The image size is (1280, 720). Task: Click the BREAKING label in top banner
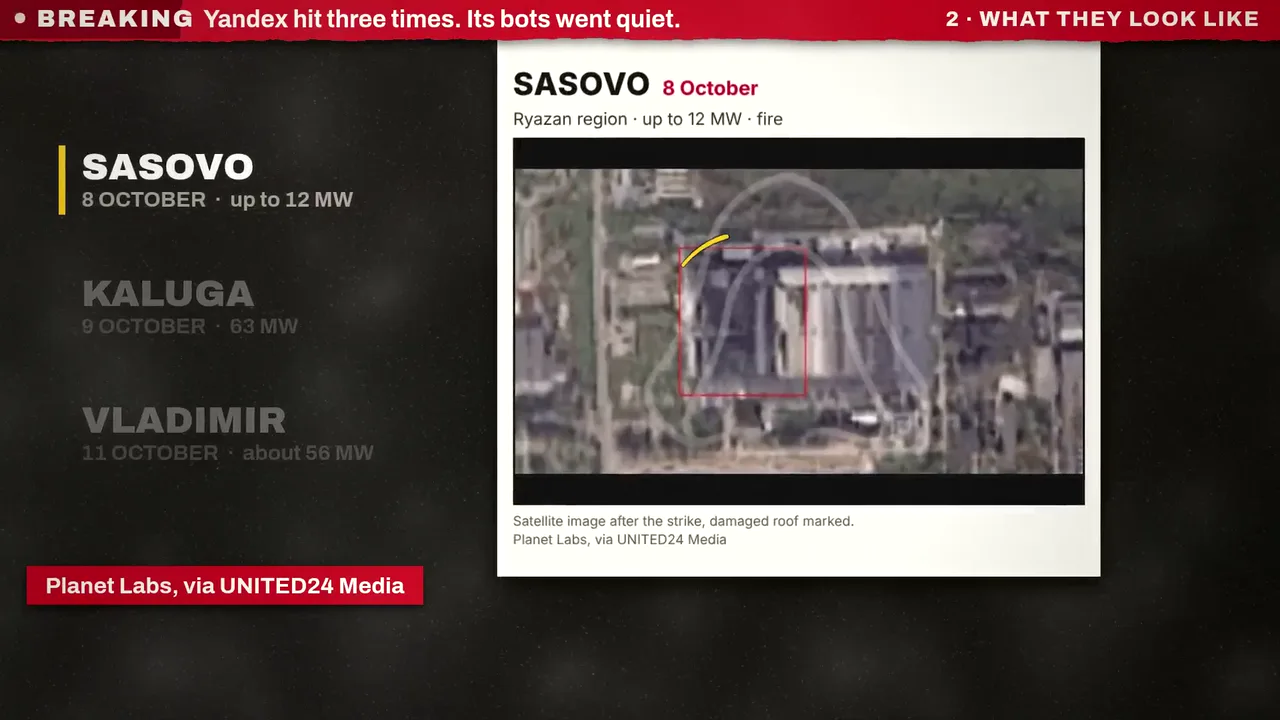click(115, 19)
